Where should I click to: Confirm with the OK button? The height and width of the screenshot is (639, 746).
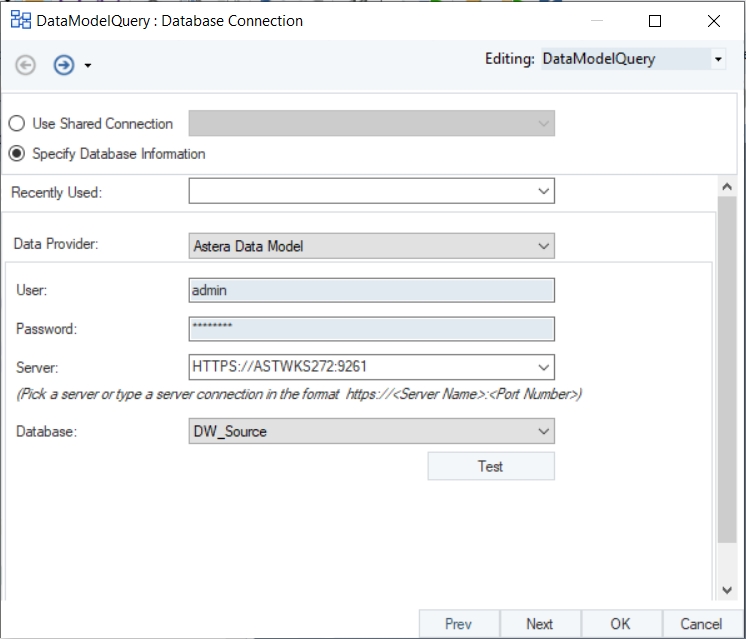click(621, 623)
